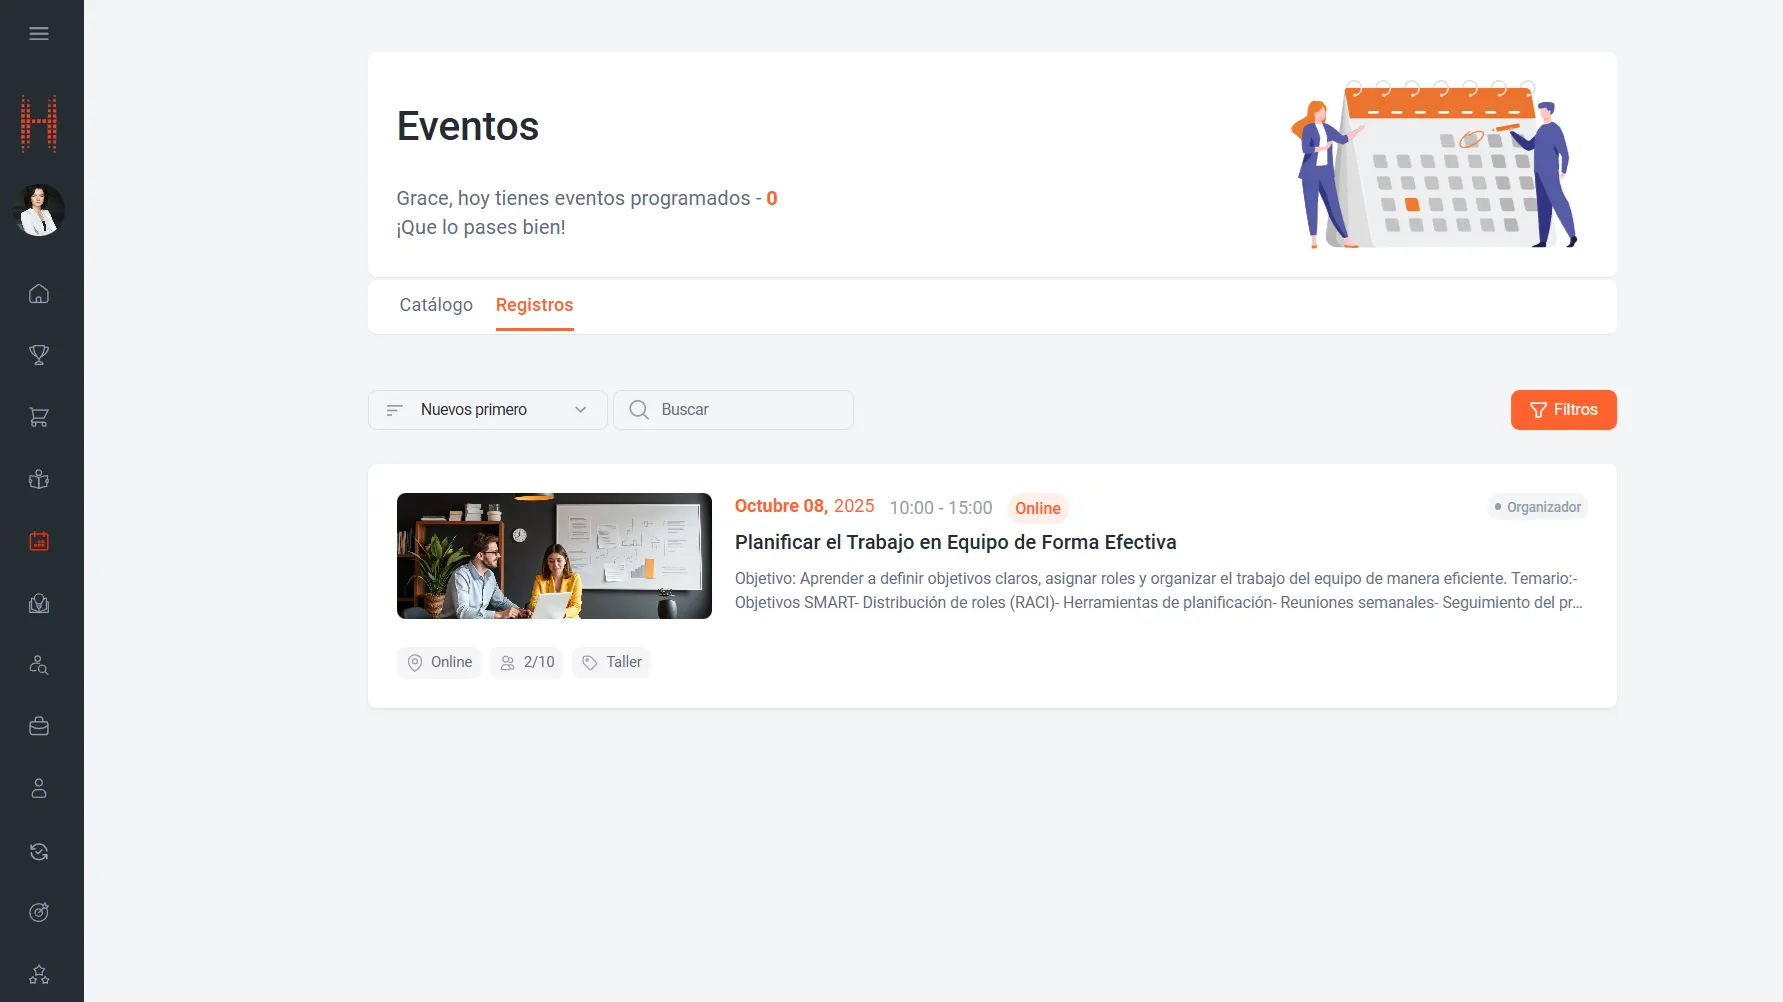Open event title 'Planificar el Trabajo en Equipo'
The image size is (1783, 1002).
pyautogui.click(x=955, y=542)
